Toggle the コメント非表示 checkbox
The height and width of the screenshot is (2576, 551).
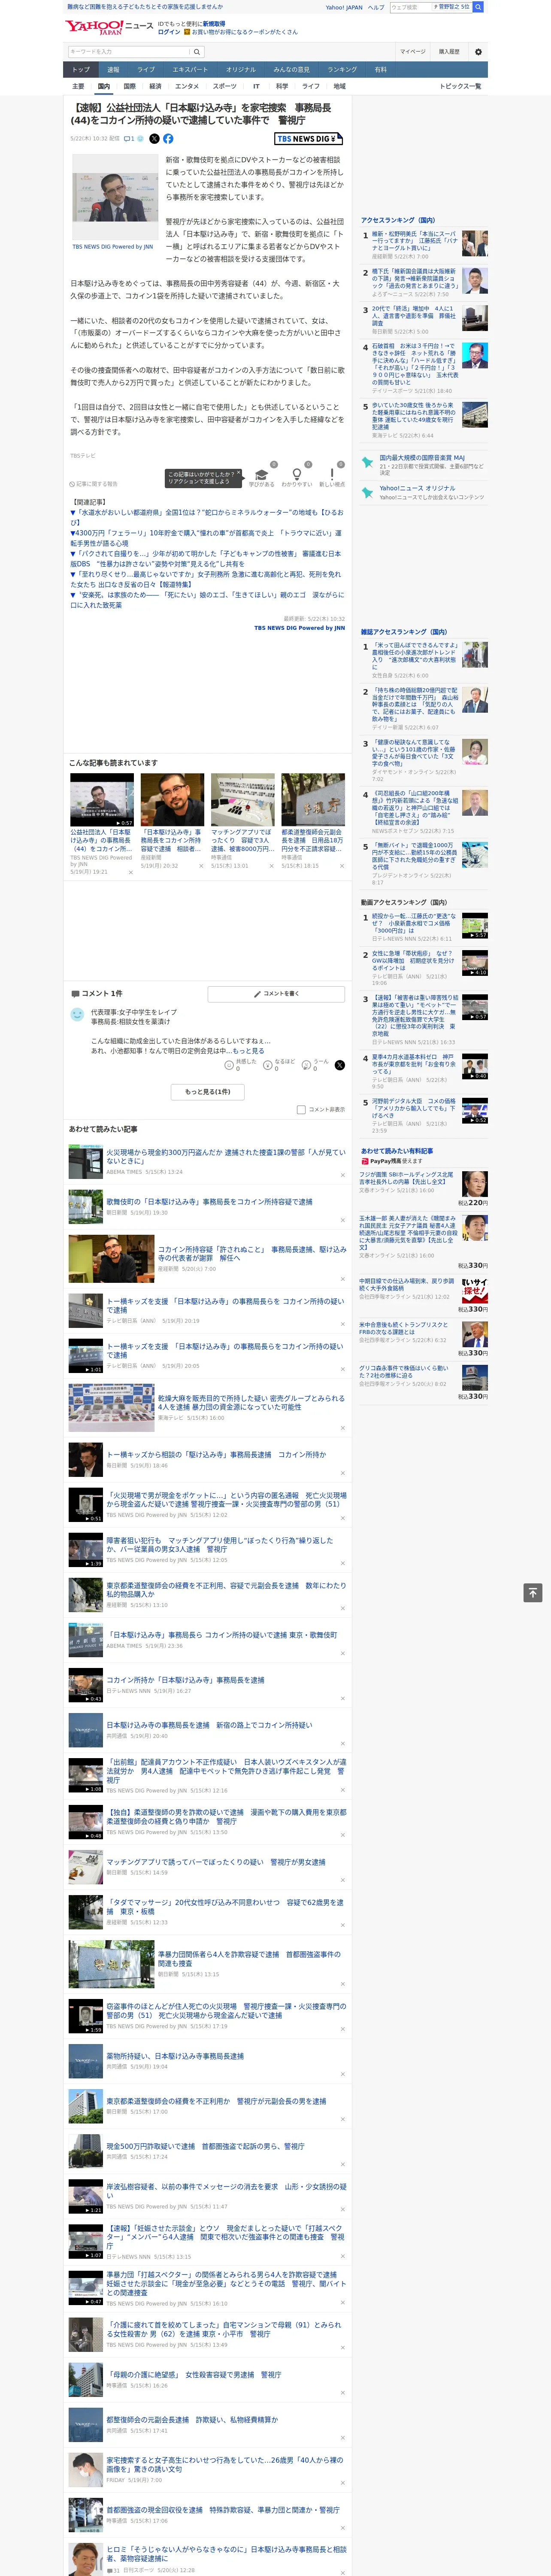coord(301,1109)
